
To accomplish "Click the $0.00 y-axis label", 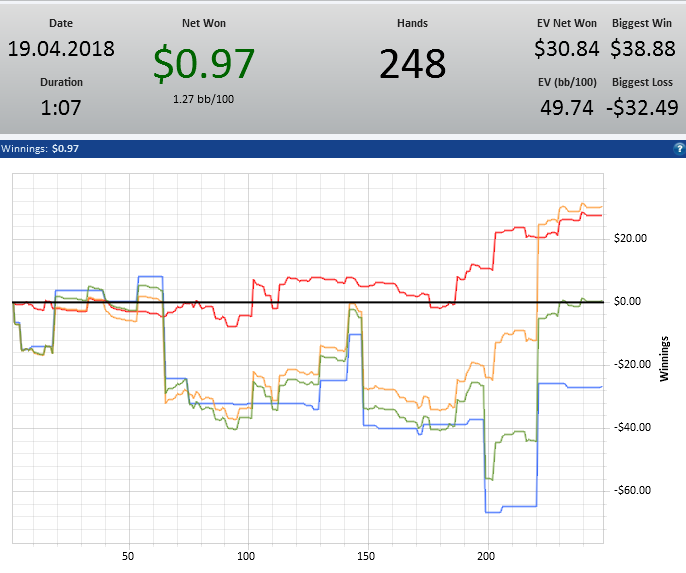I will (627, 301).
